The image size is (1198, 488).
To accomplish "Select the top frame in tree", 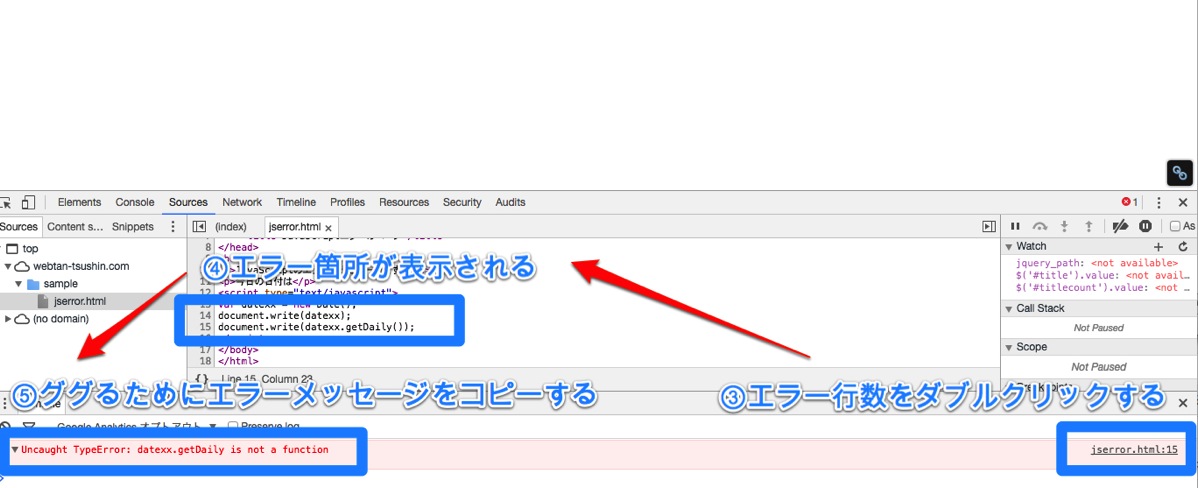I will (x=31, y=249).
